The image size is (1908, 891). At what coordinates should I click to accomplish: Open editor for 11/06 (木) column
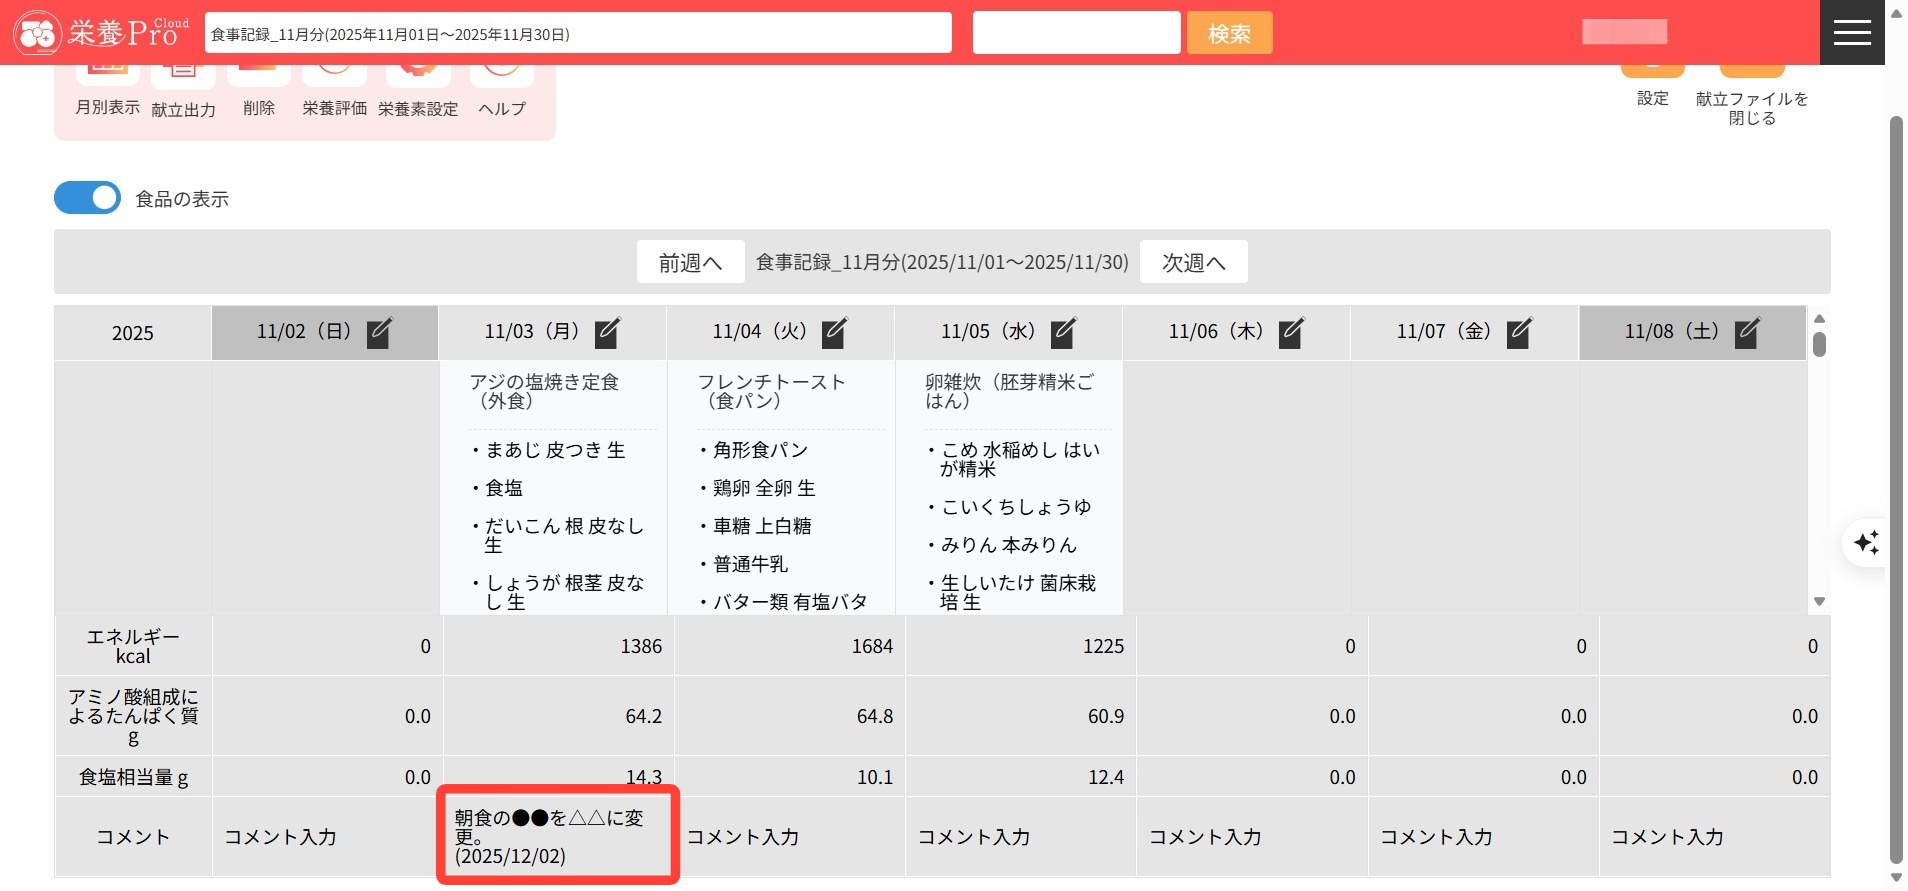(1291, 332)
